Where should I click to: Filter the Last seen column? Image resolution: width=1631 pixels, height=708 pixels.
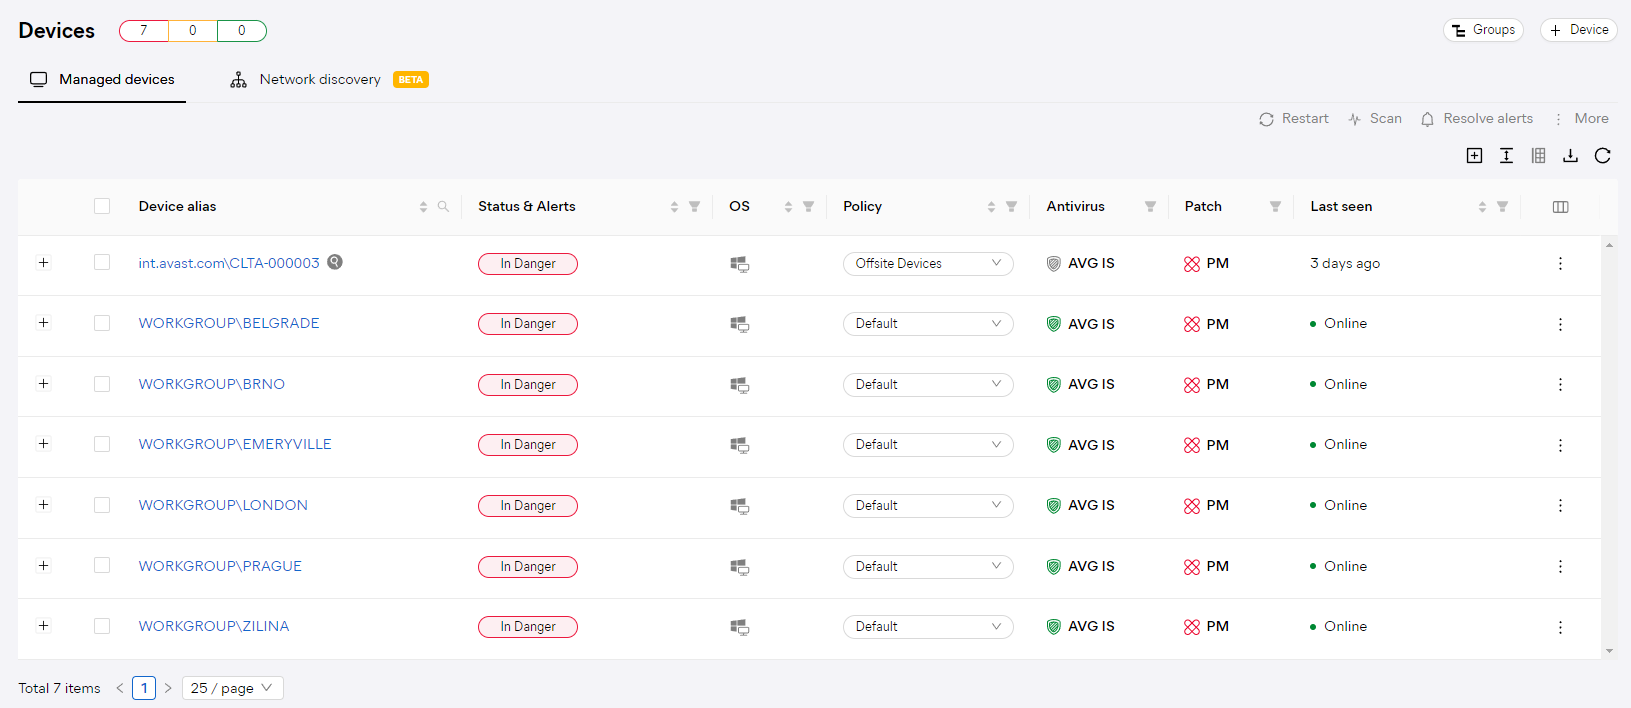[x=1502, y=207]
